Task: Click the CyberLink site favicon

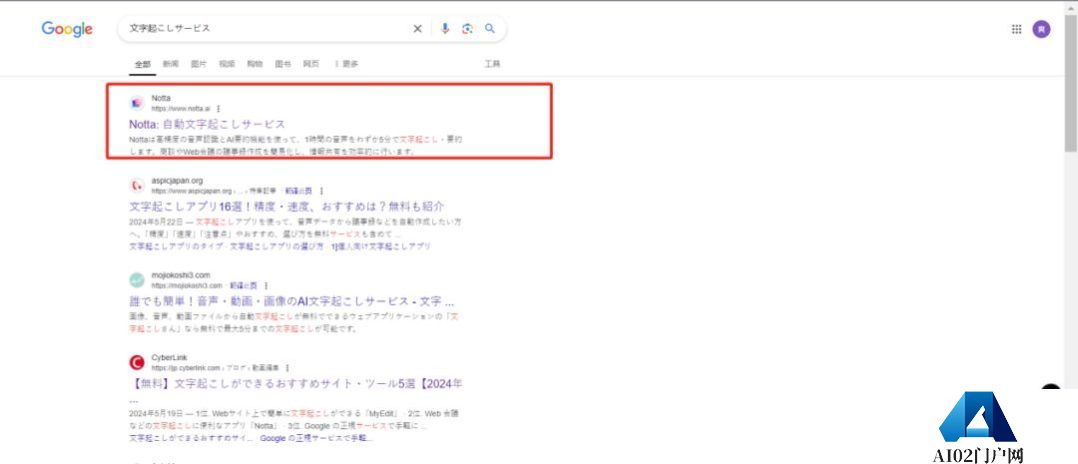Action: tap(137, 362)
